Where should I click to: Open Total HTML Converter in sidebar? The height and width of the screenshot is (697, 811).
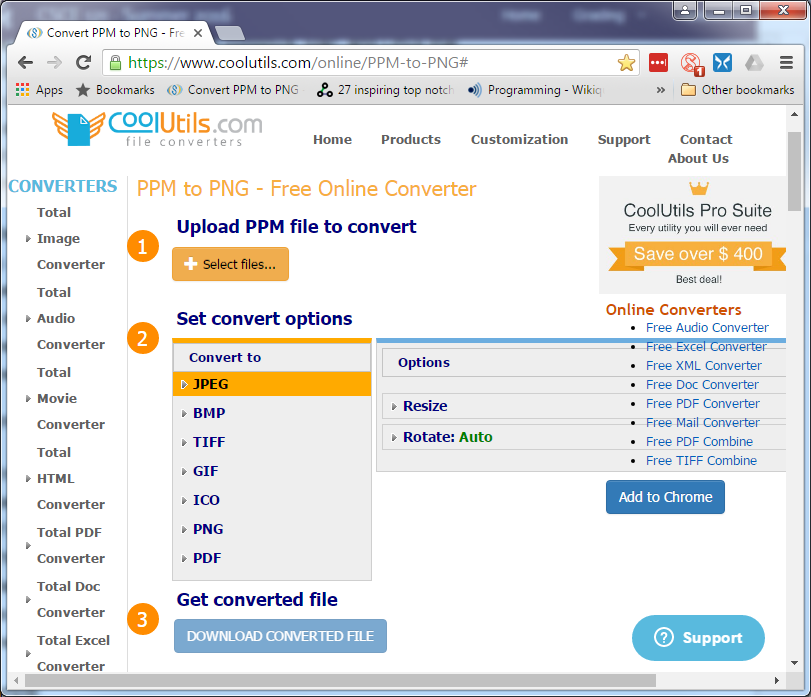pos(70,478)
